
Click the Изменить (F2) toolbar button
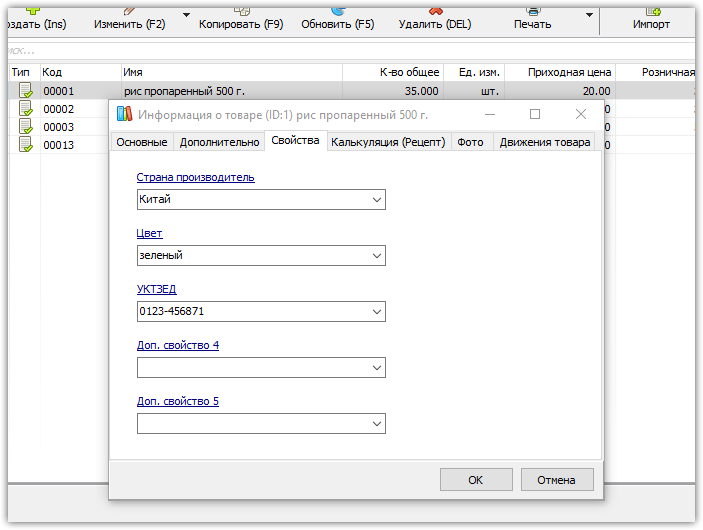point(130,19)
